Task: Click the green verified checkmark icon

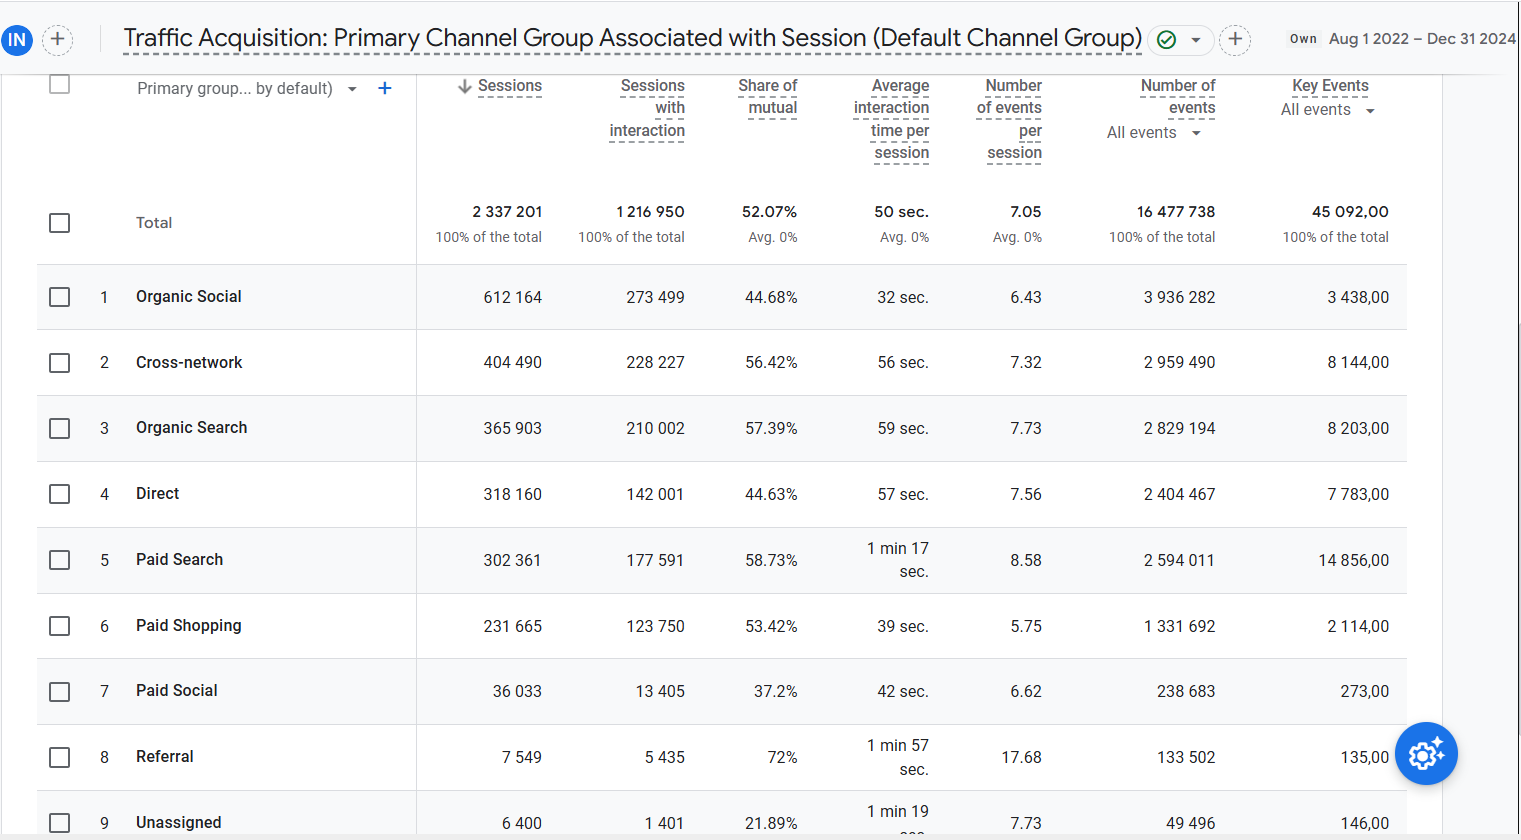Action: coord(1166,40)
